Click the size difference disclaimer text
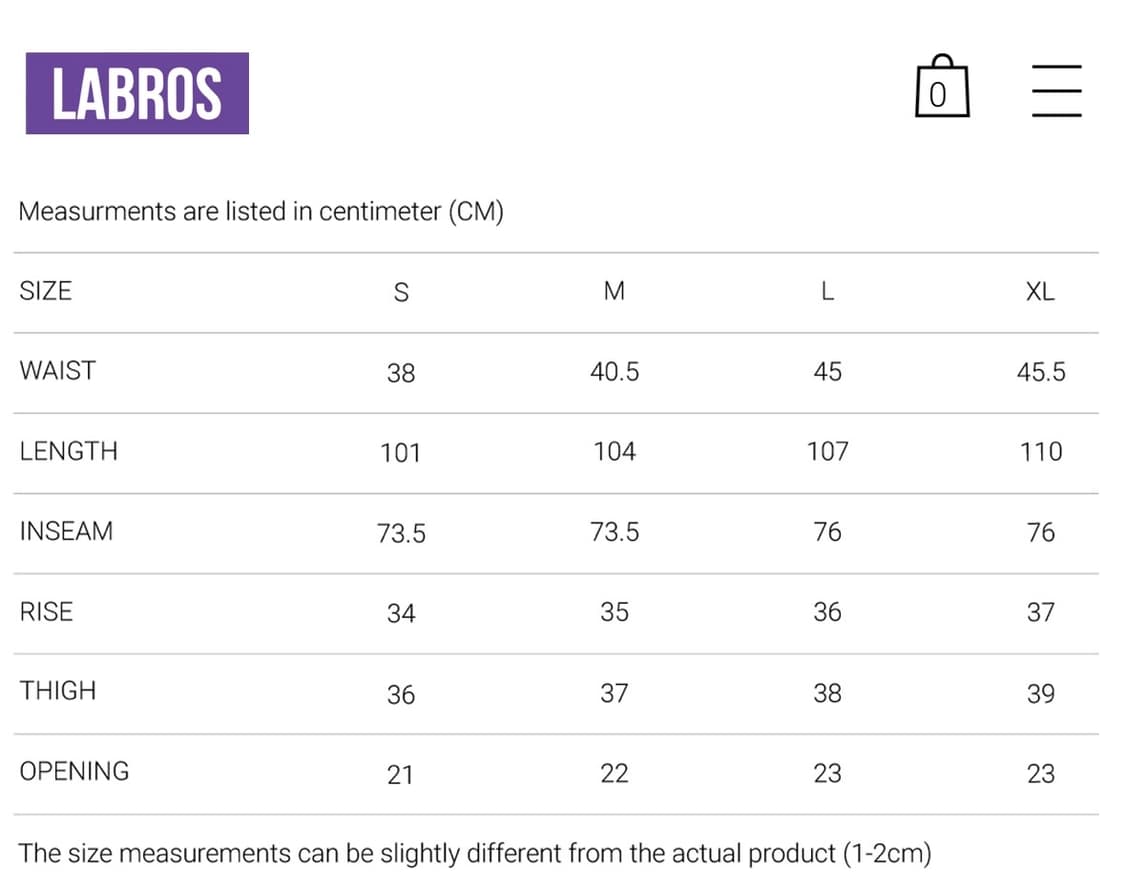This screenshot has width=1125, height=886. [x=475, y=854]
